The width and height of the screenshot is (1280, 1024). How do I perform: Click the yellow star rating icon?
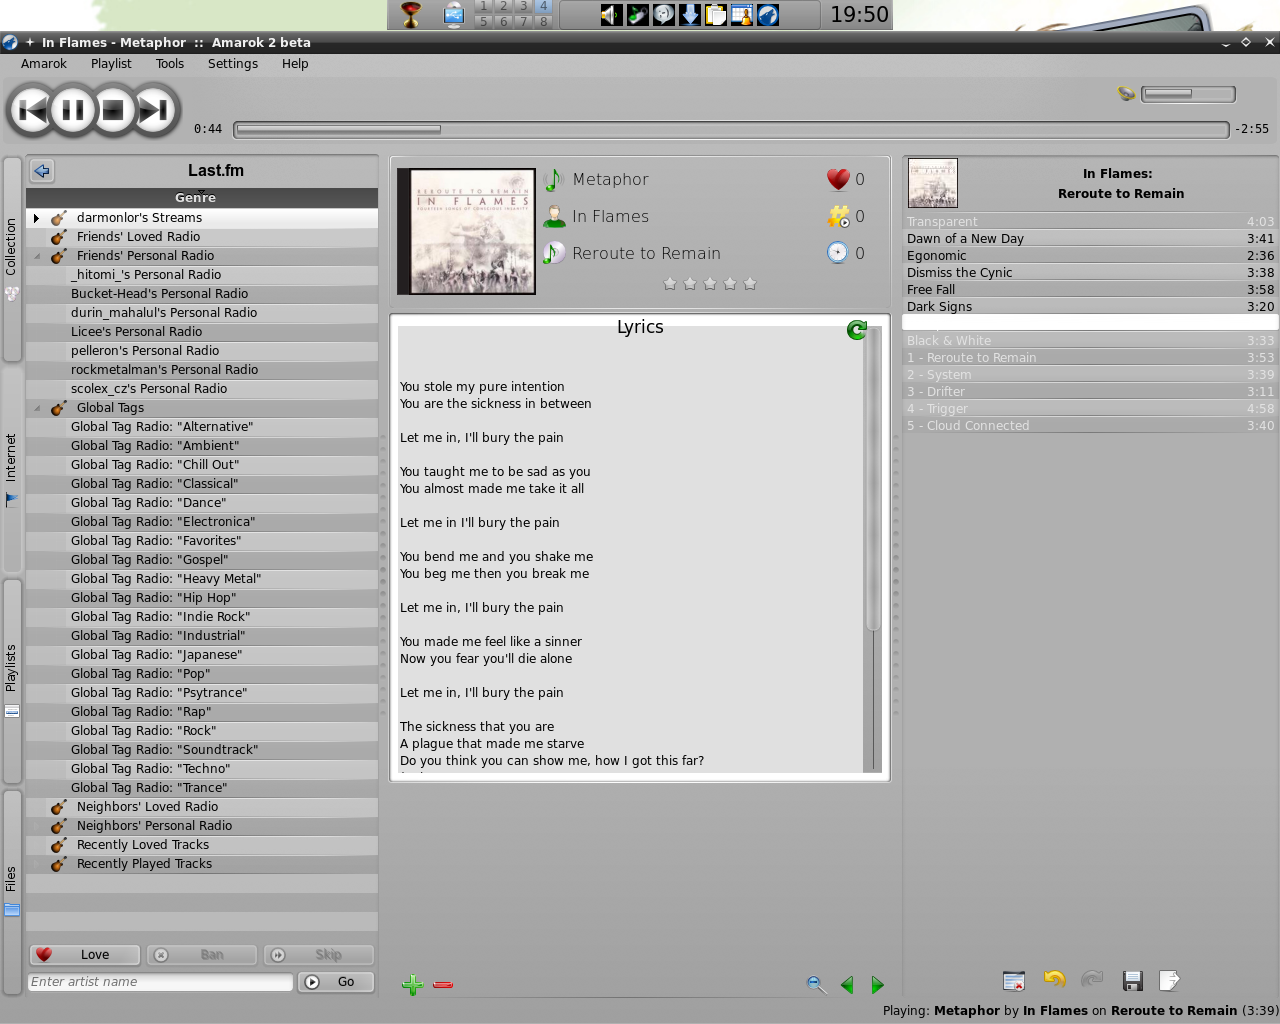tap(838, 216)
